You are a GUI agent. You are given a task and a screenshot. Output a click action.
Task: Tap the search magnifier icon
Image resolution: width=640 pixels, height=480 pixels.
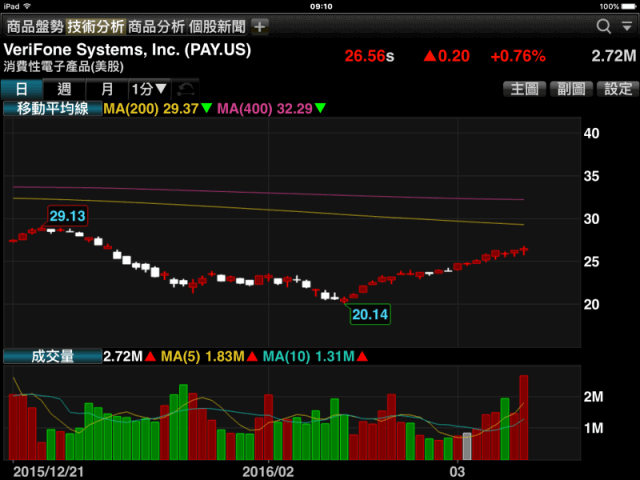tap(603, 26)
